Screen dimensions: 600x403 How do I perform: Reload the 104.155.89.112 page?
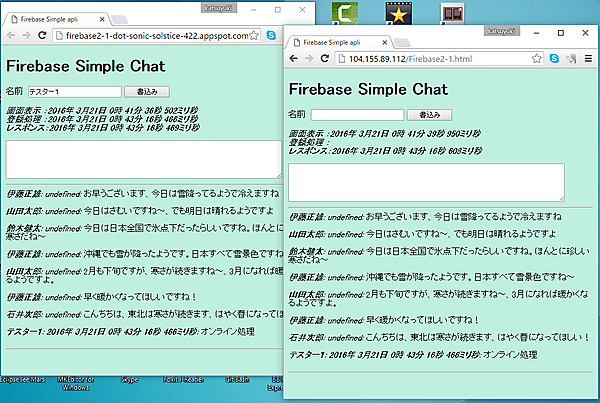click(x=324, y=59)
